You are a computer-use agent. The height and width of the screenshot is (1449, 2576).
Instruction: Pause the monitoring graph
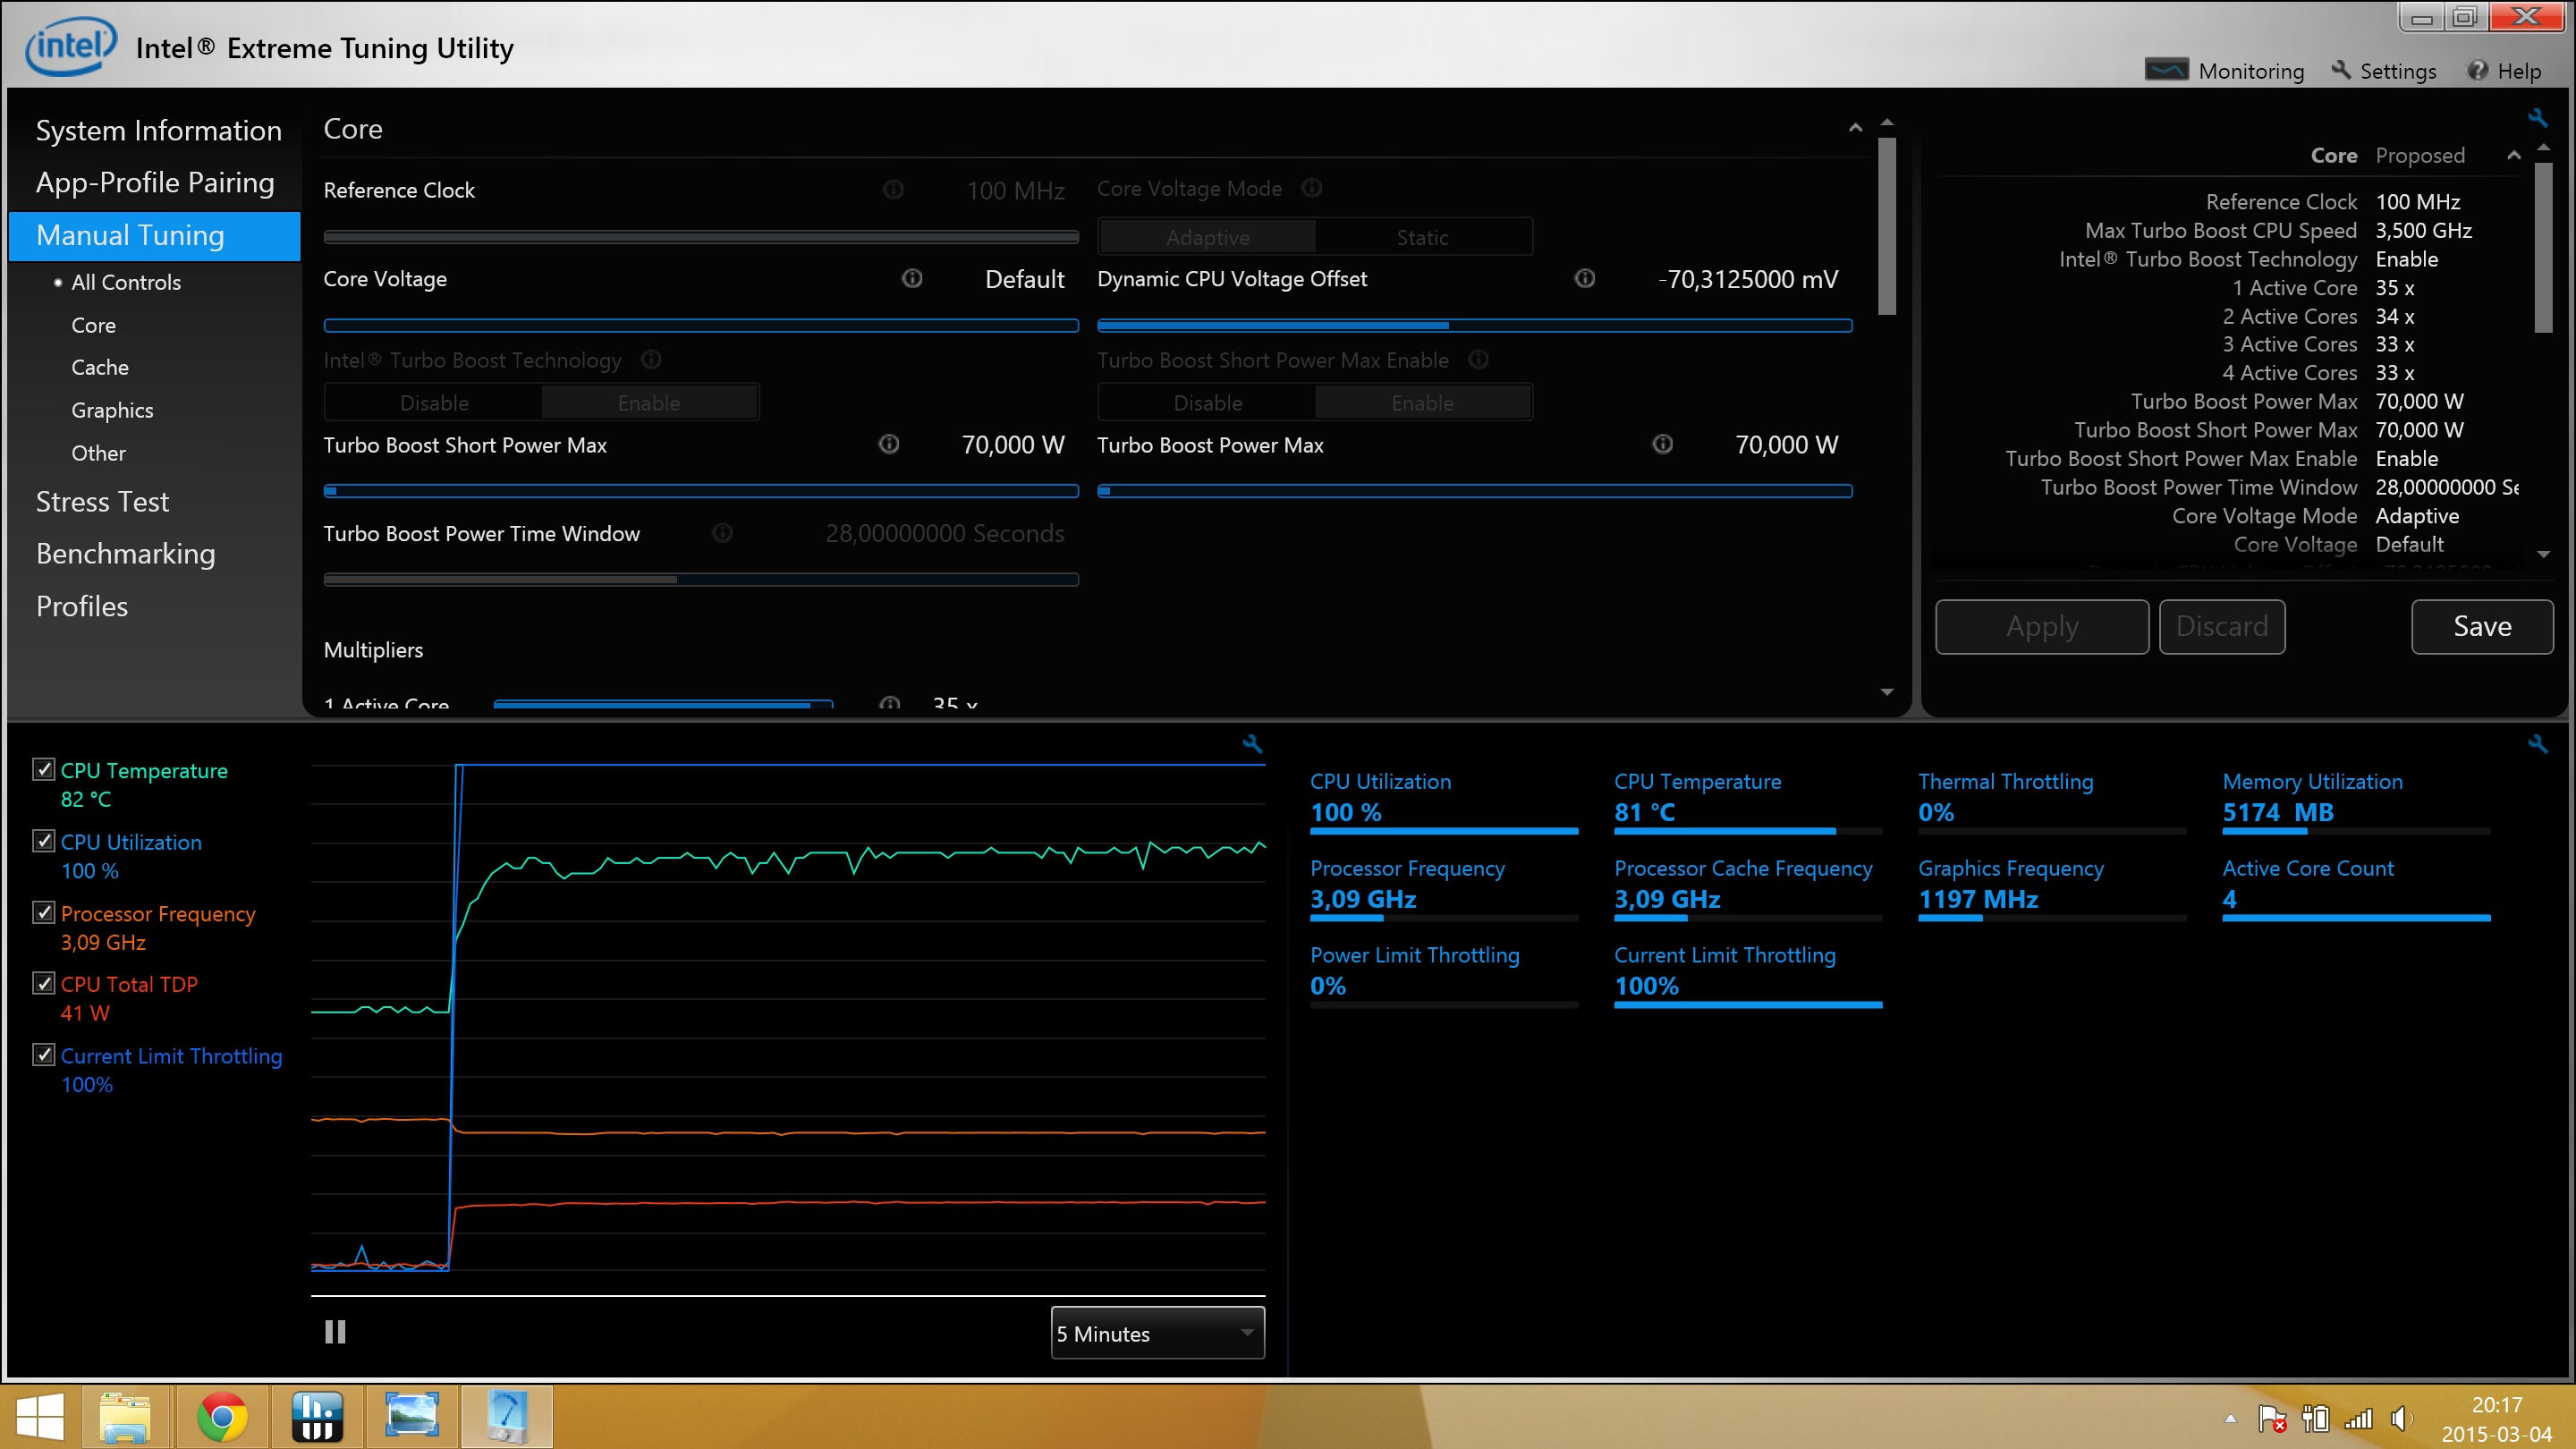click(335, 1332)
